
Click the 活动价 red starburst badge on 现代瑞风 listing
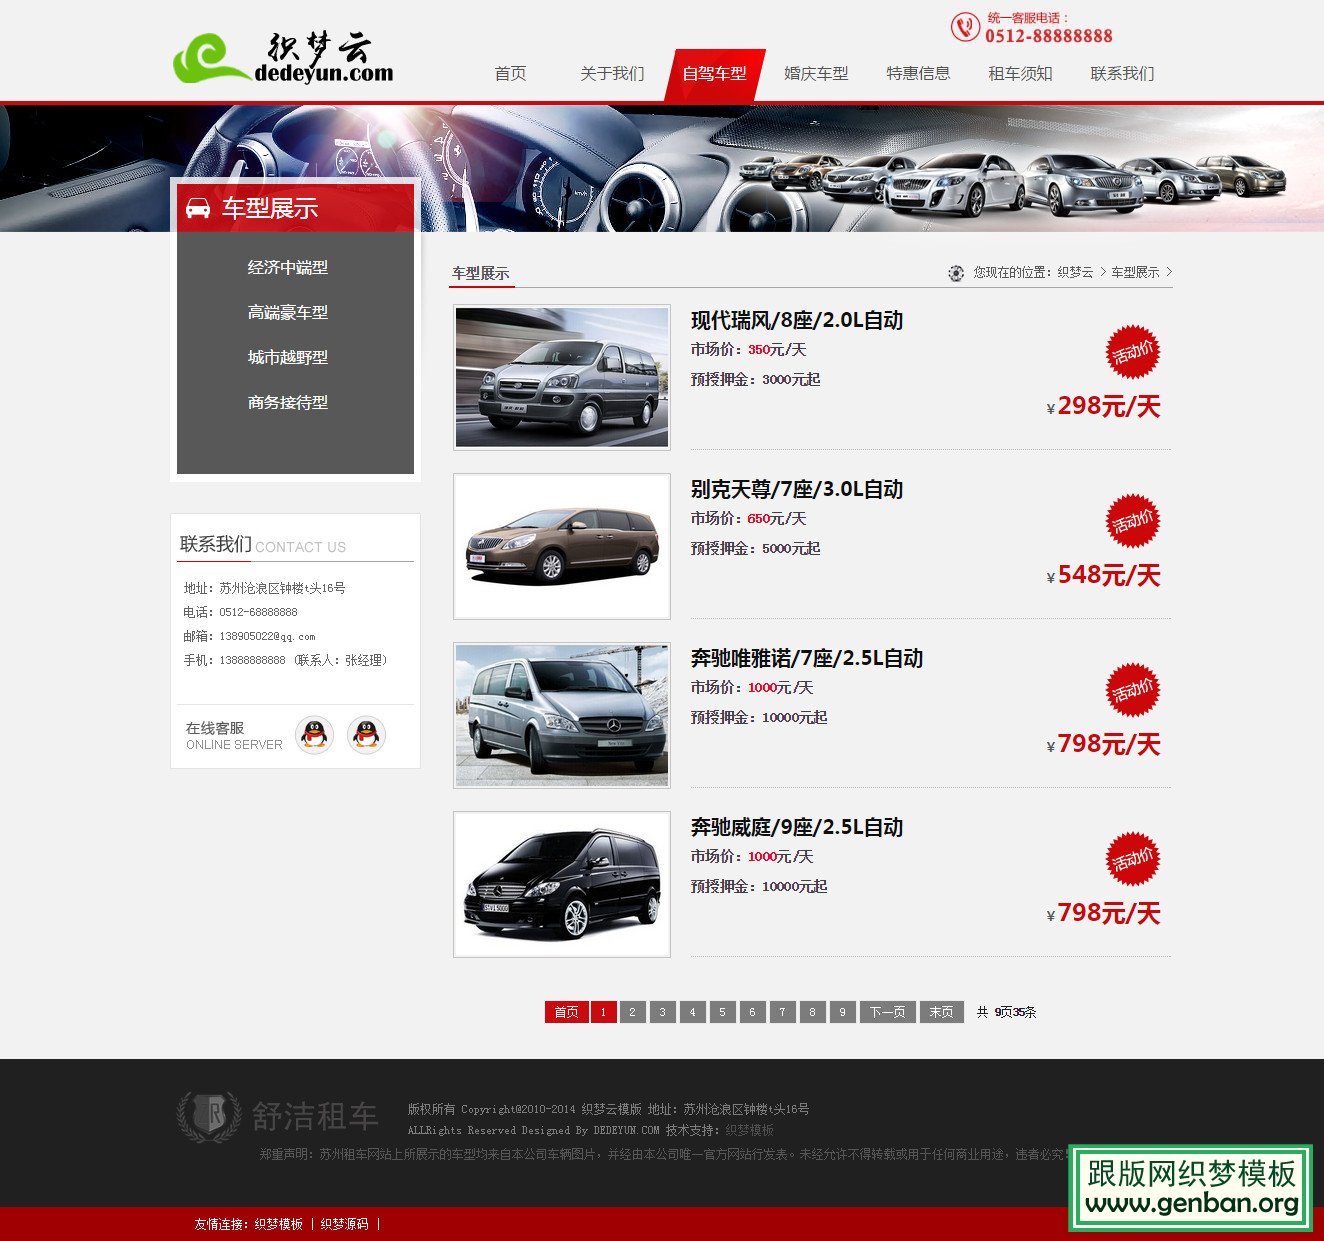(1131, 353)
